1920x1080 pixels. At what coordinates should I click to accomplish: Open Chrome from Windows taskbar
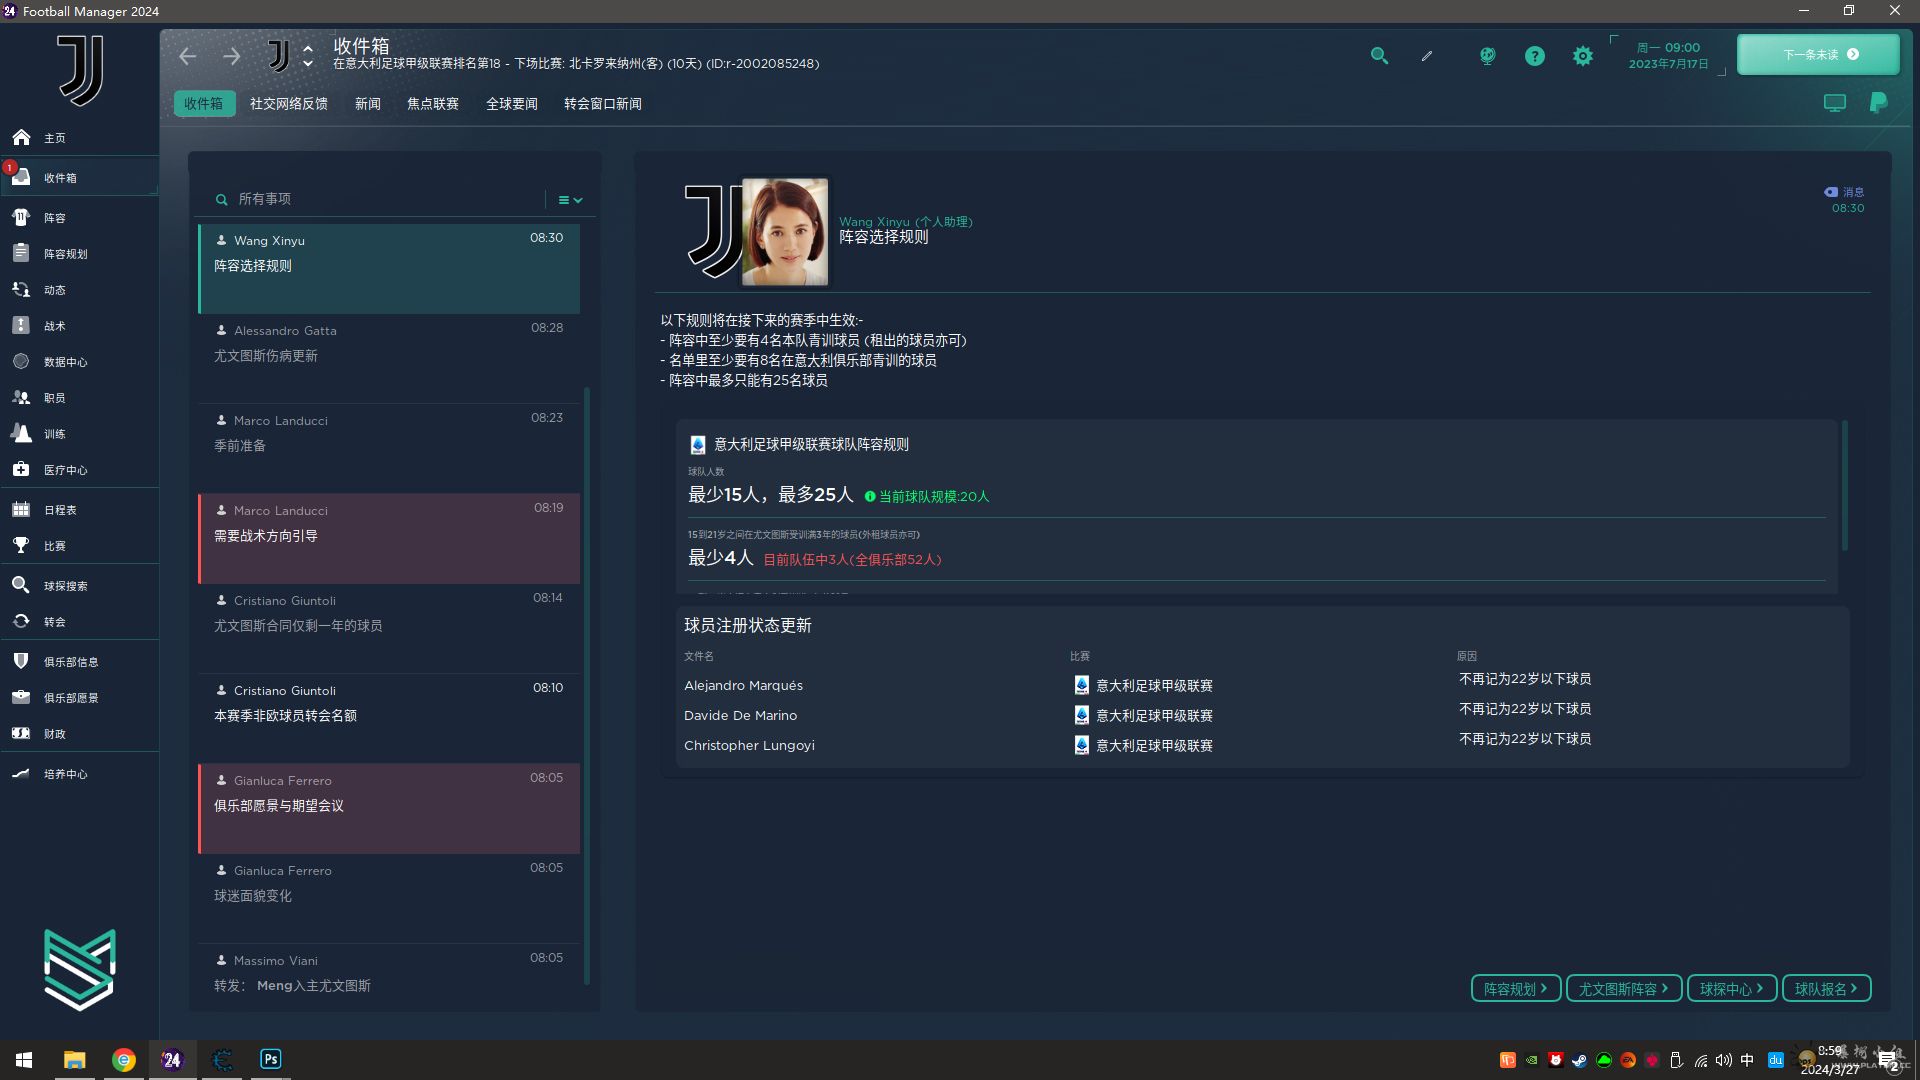click(124, 1060)
